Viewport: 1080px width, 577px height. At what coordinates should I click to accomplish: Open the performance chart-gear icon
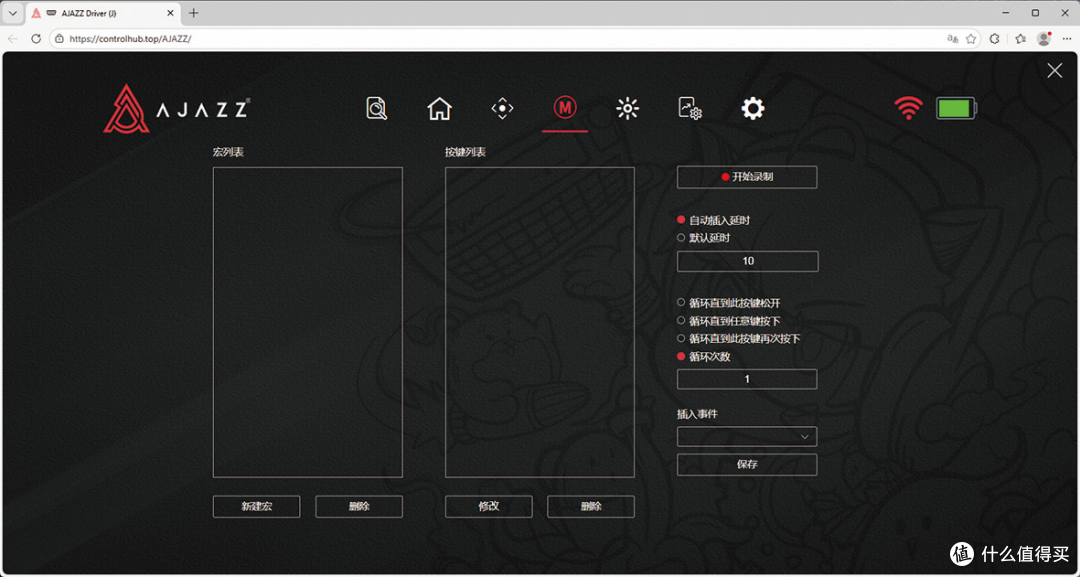tap(689, 109)
